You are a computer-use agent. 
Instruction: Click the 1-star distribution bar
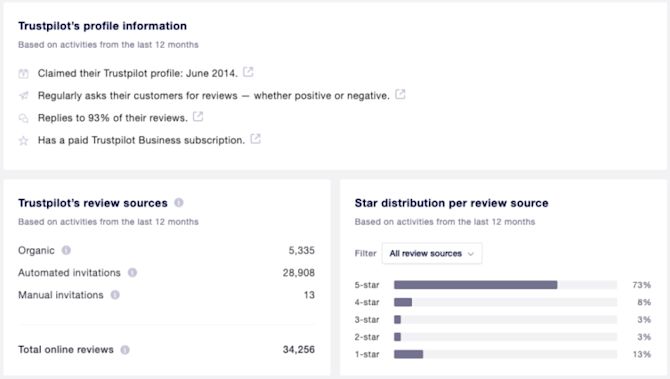[505, 354]
